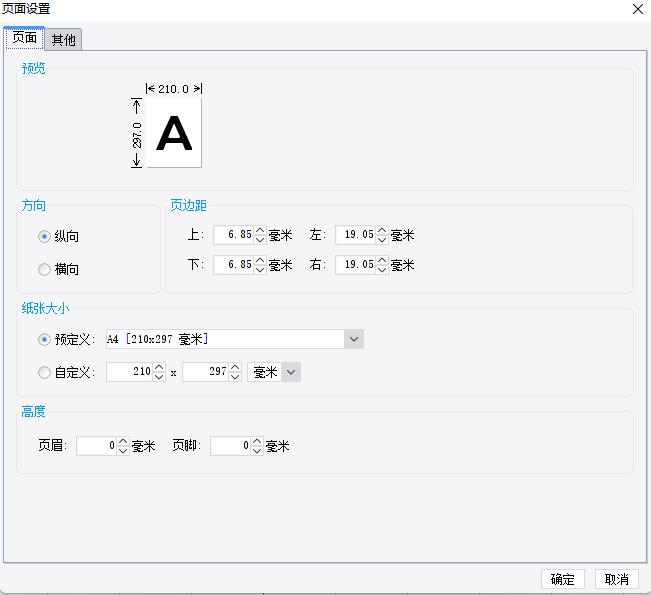This screenshot has width=651, height=595.
Task: Click the right margin 19.05 input field
Action: (356, 264)
